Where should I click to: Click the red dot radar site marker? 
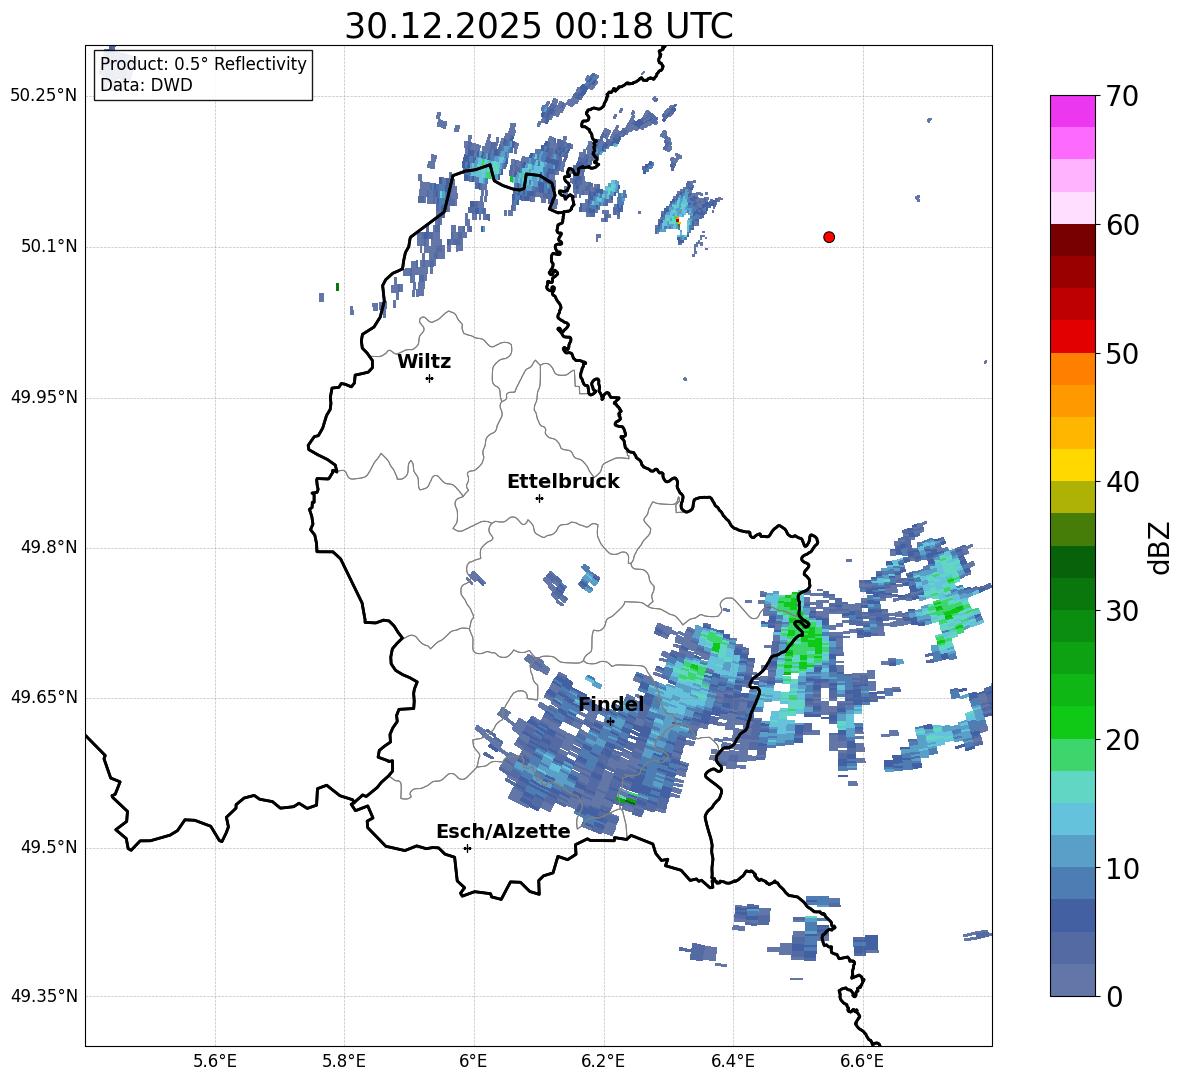(x=829, y=237)
